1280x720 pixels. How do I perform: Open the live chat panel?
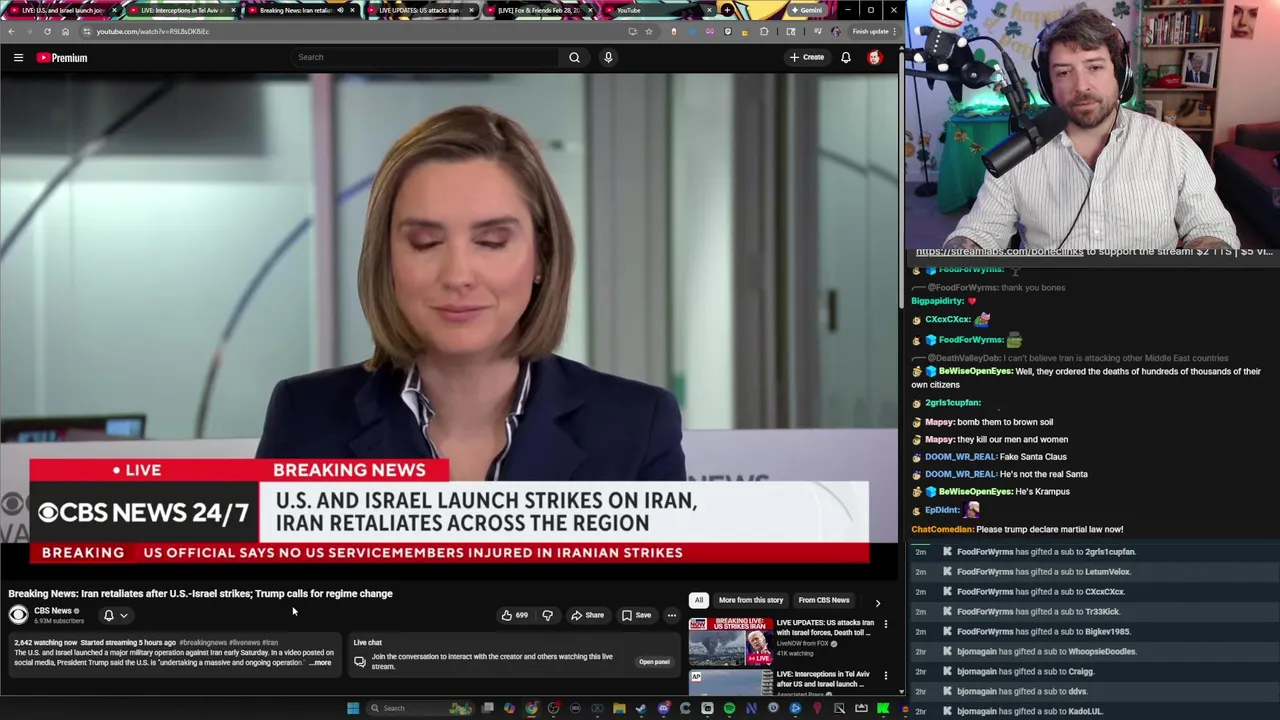[x=654, y=661]
